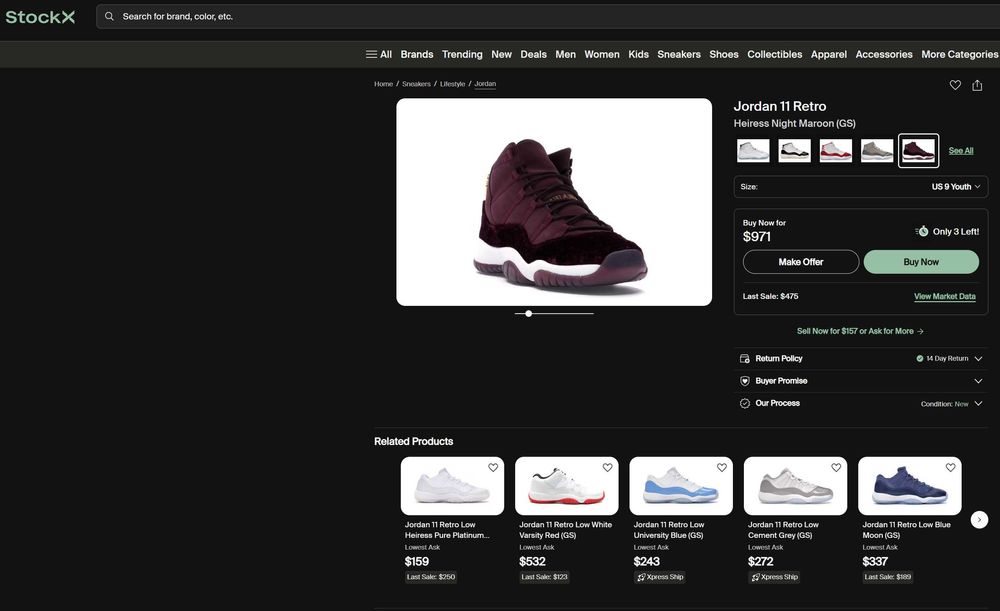Click next arrow in Related Products carousel
The image size is (1000, 611).
[979, 520]
